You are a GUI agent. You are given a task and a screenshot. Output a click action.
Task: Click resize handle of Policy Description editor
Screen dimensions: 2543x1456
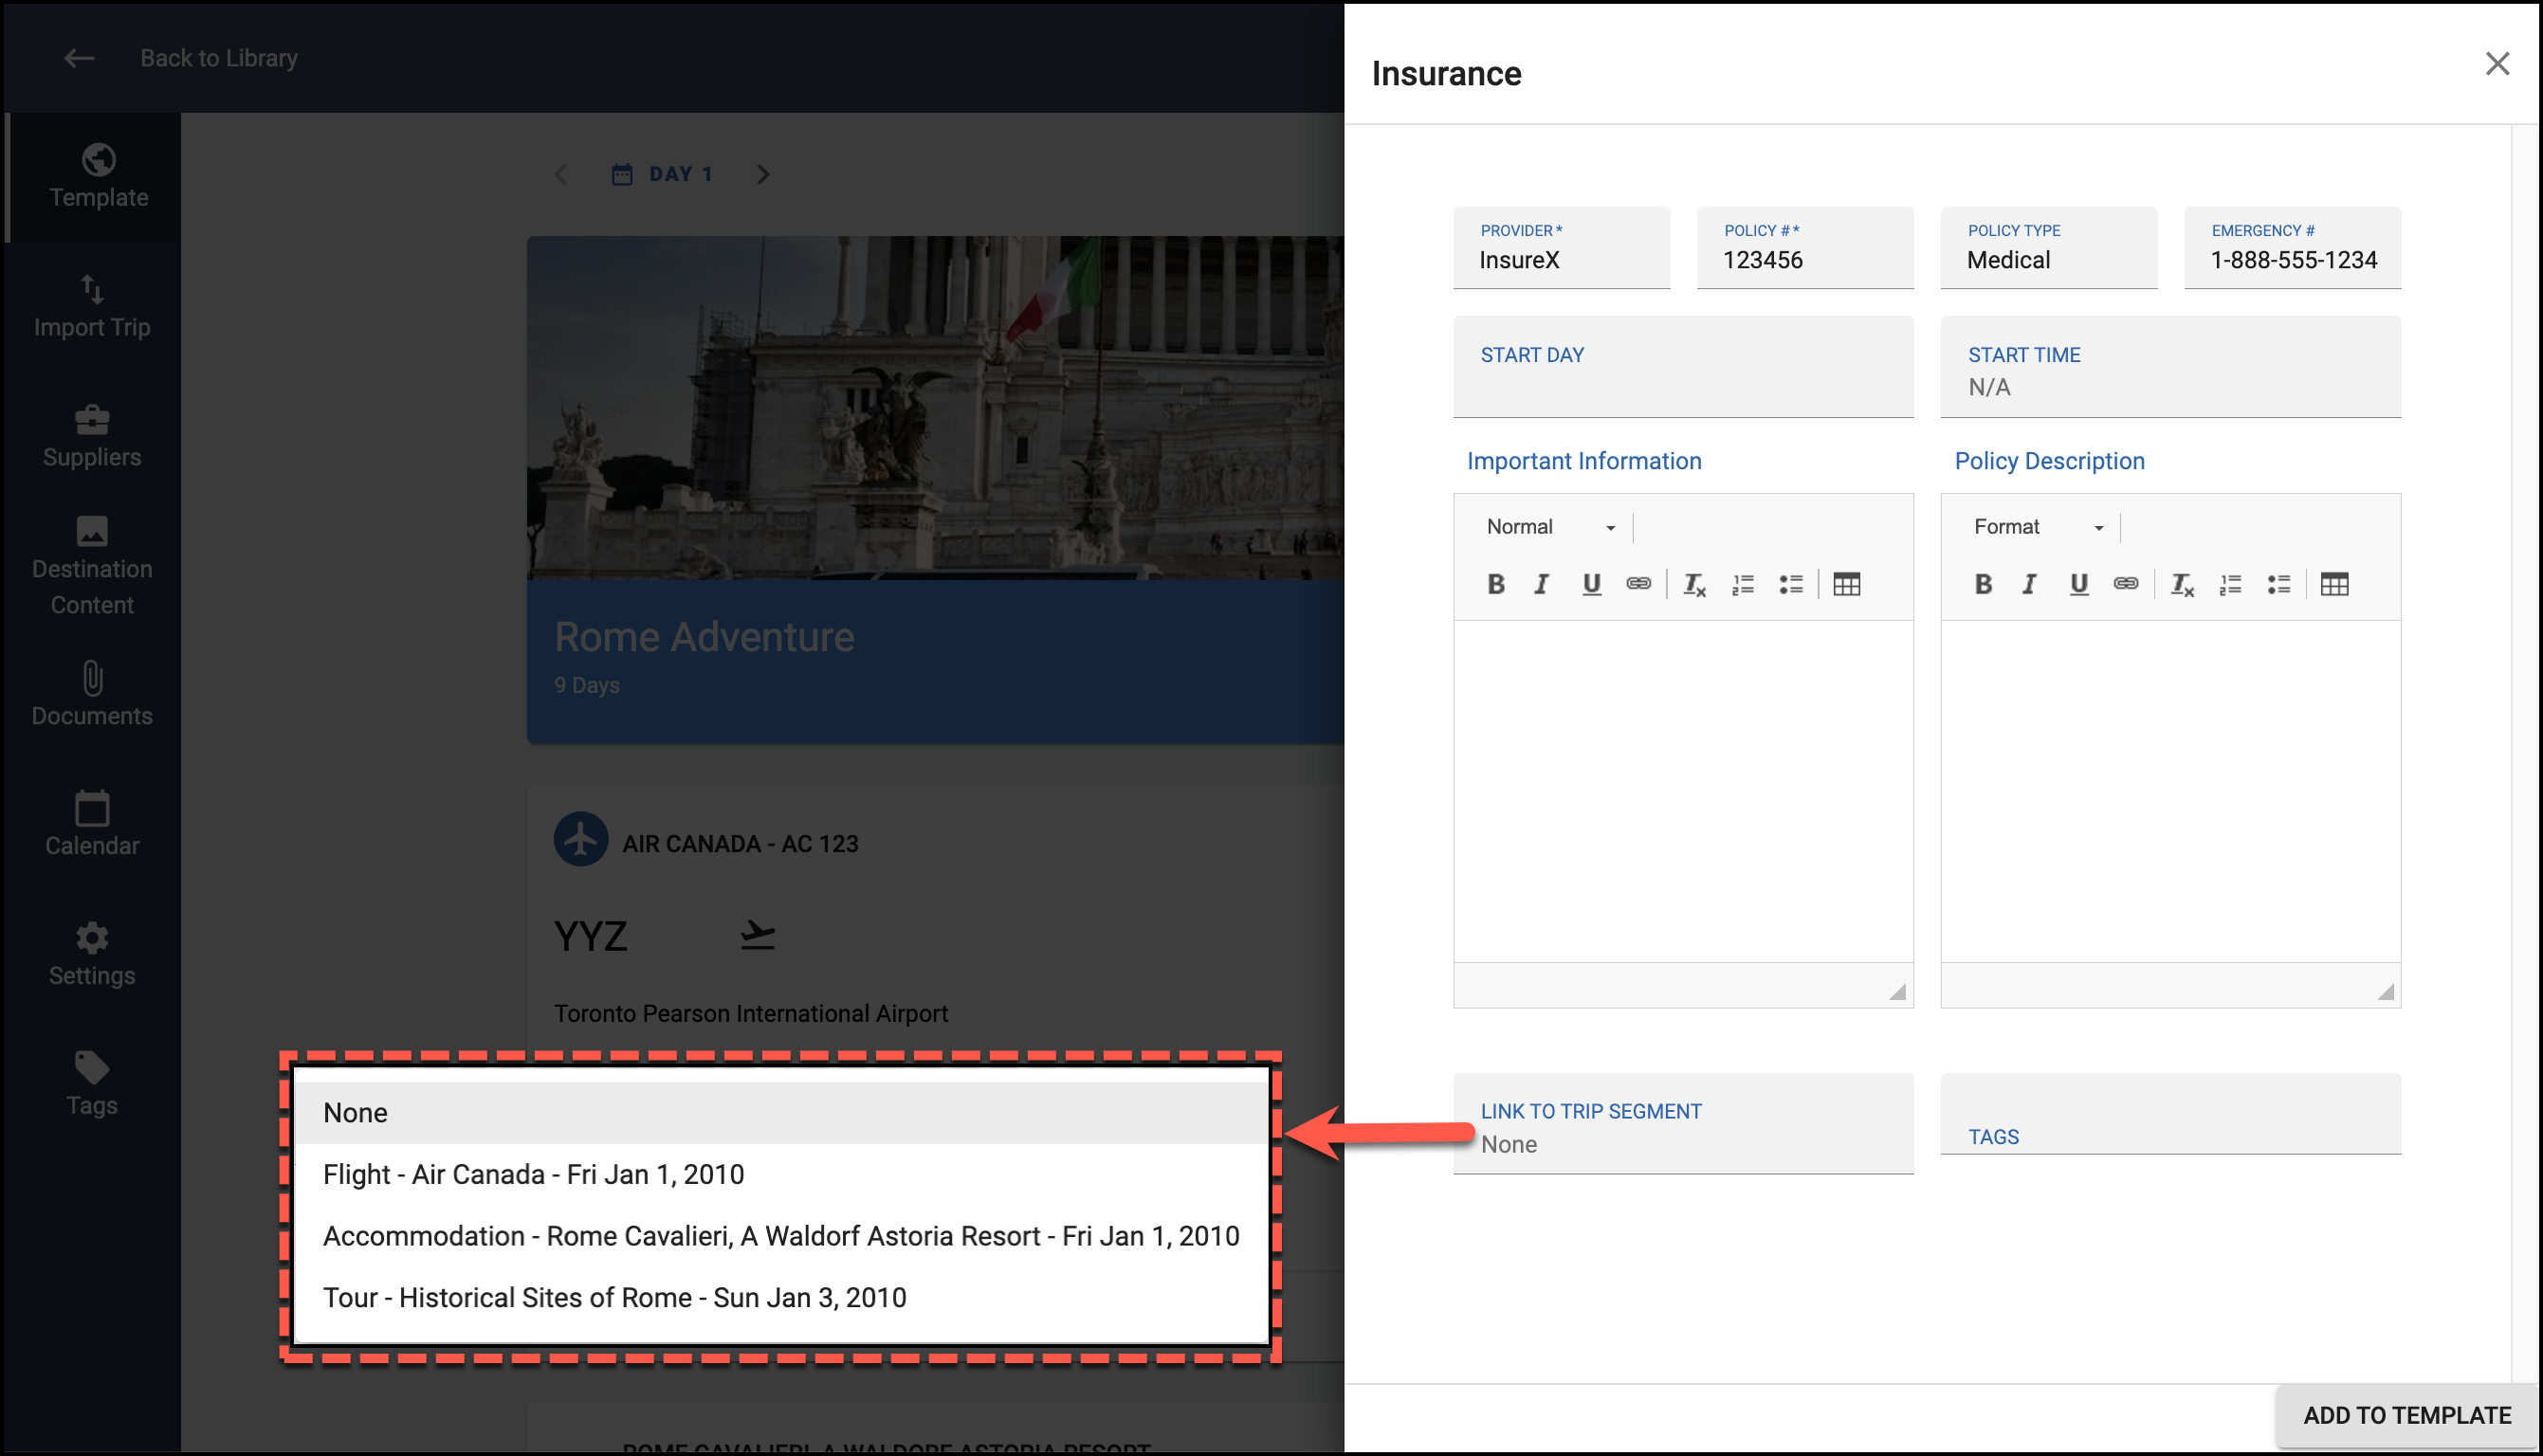(2385, 991)
